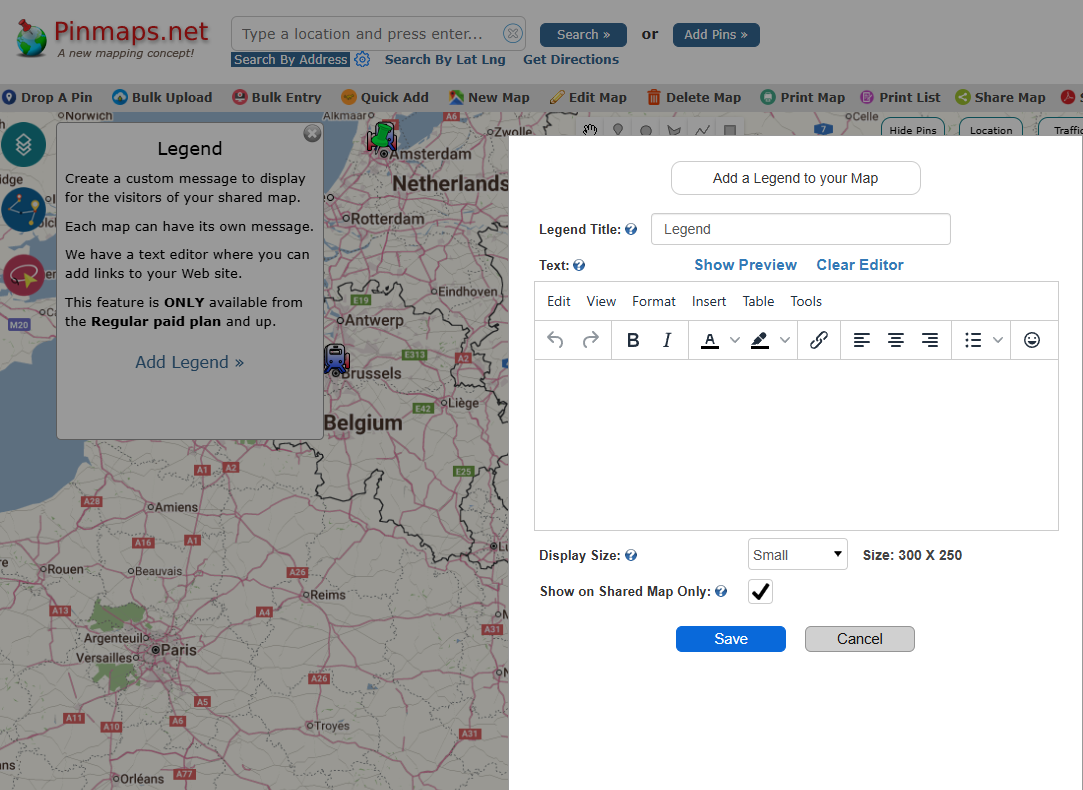Click the Shared Map Only help icon
The height and width of the screenshot is (790, 1083).
point(721,591)
